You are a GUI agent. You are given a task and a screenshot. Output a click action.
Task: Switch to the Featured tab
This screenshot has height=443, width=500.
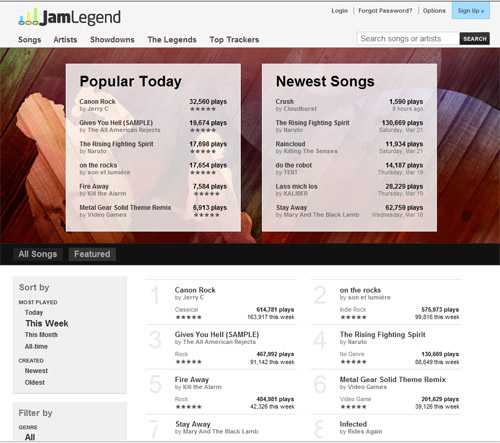click(92, 254)
